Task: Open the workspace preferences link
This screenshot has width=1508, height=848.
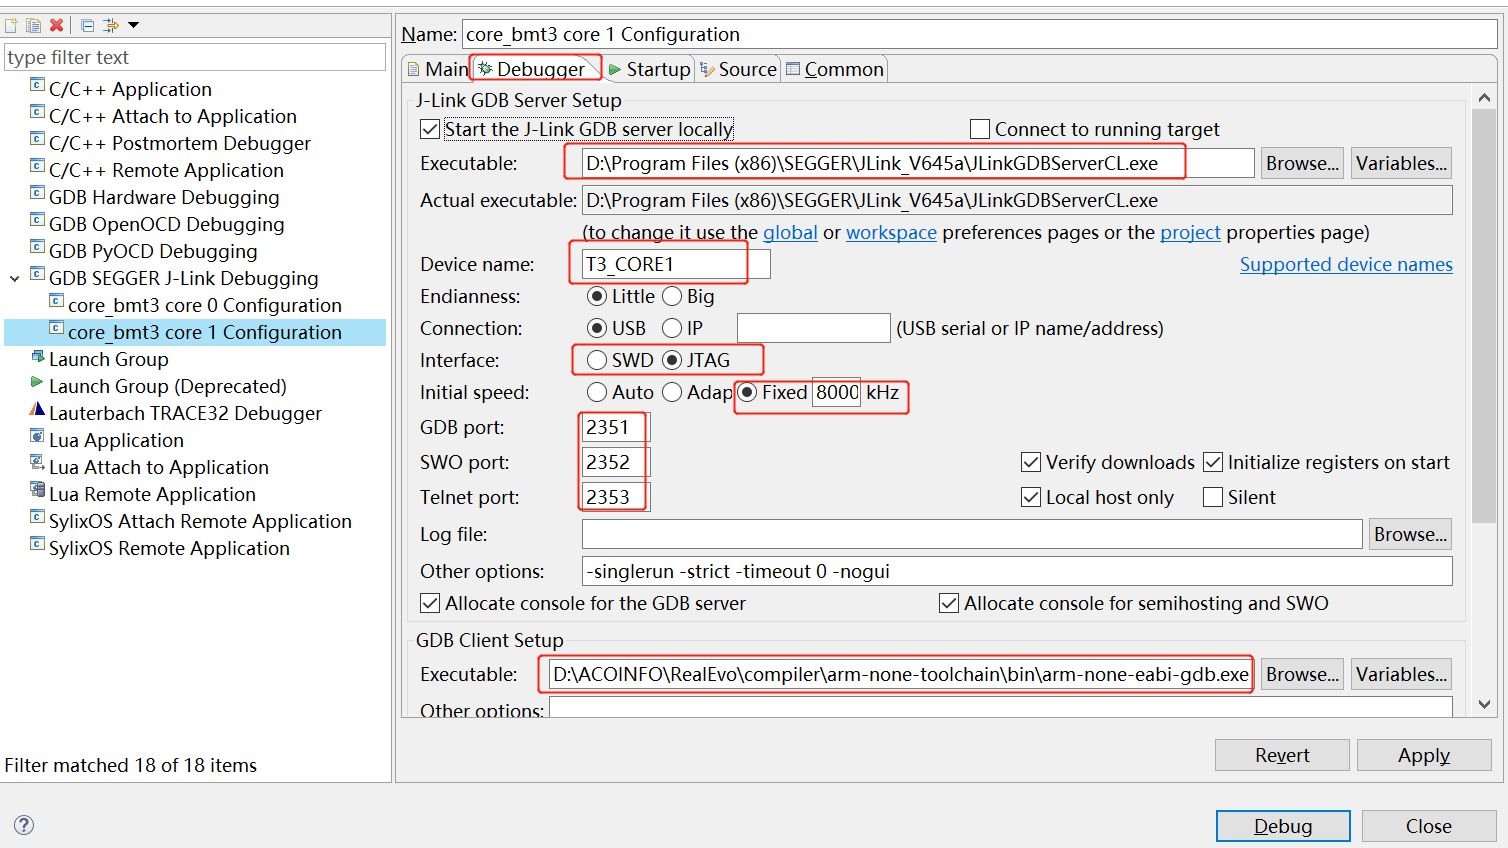Action: point(891,232)
